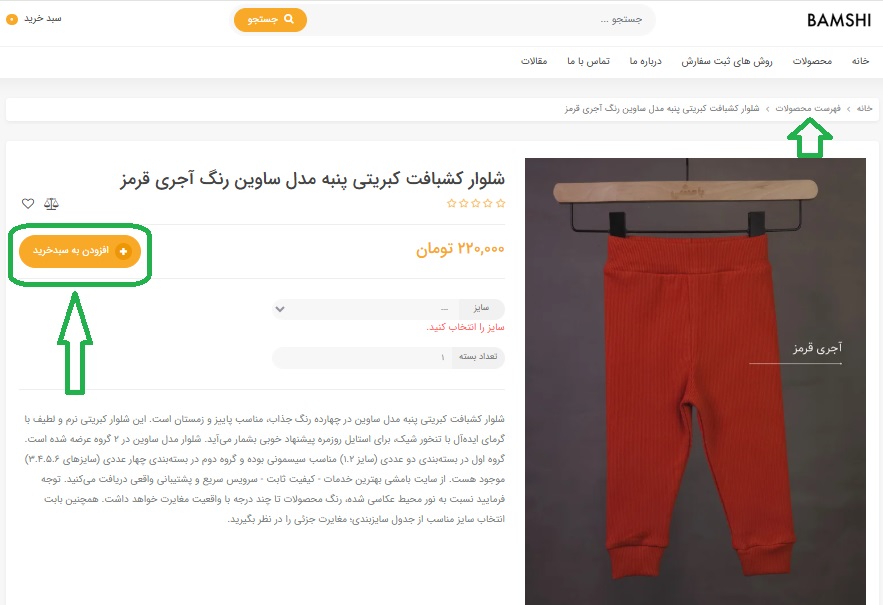Click the تعداد بسته quantity field
883x605 pixels.
click(389, 357)
